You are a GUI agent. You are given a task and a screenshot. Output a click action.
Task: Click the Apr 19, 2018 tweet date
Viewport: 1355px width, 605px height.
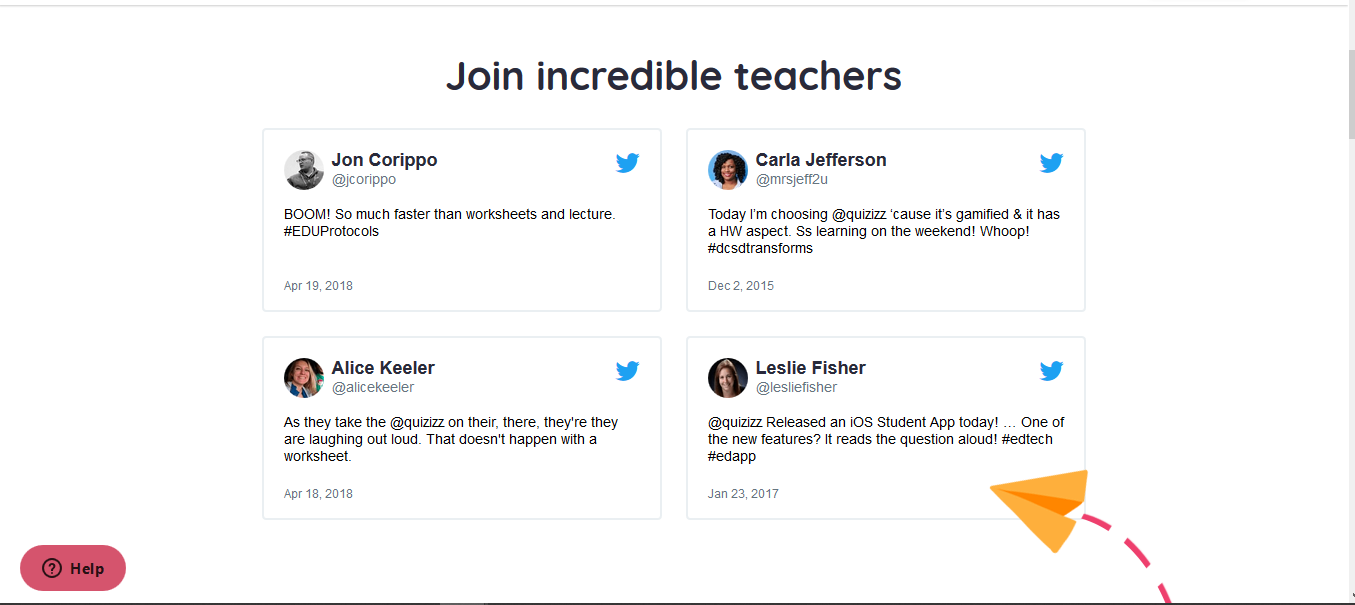tap(318, 286)
